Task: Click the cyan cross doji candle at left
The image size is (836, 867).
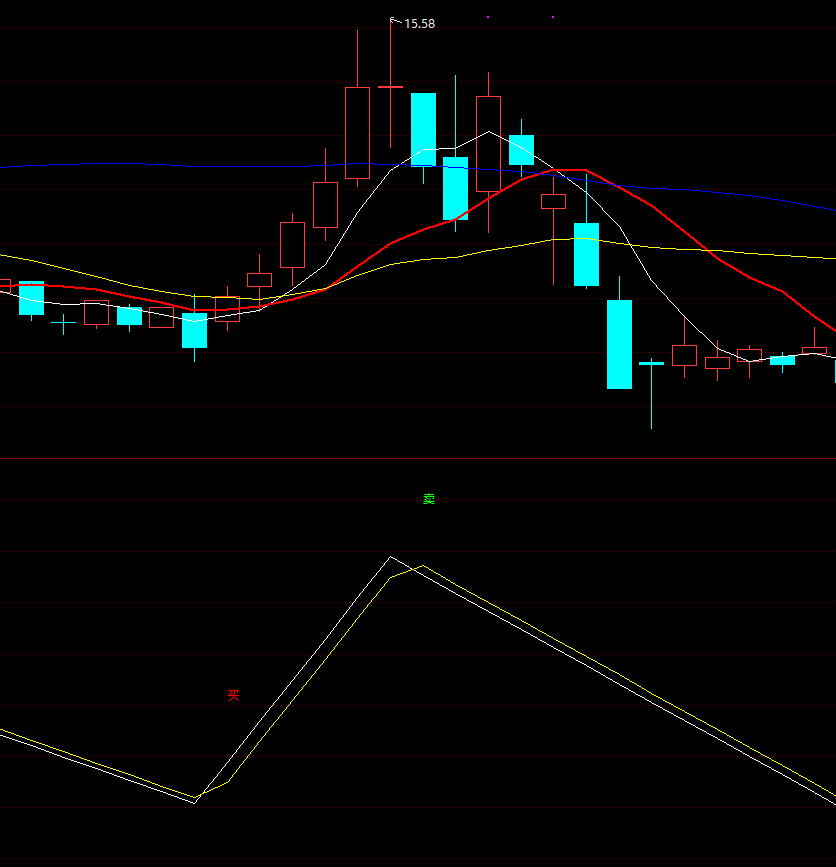Action: [x=64, y=323]
